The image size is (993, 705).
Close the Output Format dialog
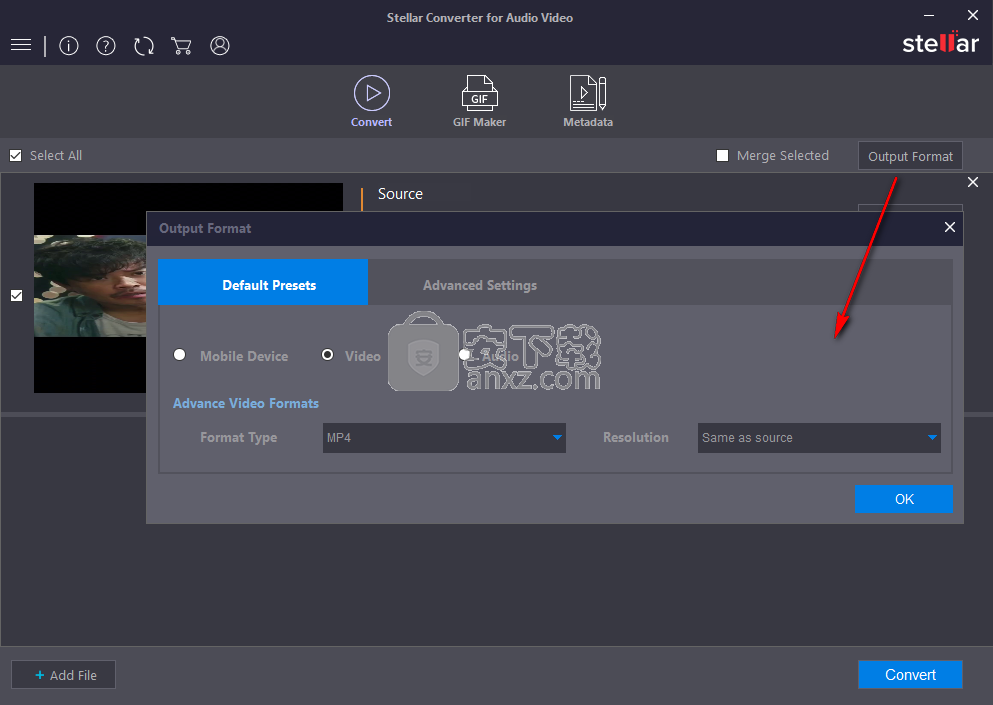tap(949, 227)
